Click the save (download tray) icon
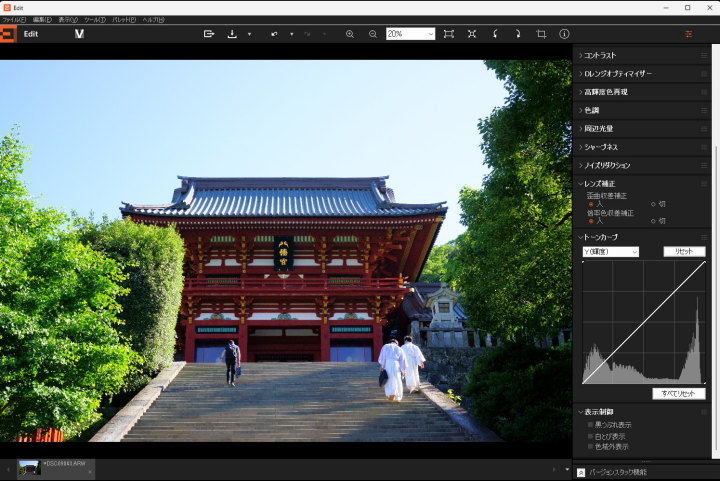720x481 pixels. (232, 34)
